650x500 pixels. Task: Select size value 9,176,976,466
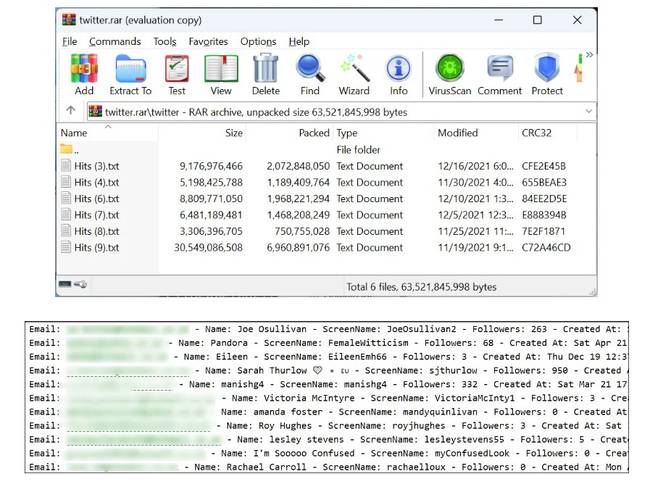211,166
